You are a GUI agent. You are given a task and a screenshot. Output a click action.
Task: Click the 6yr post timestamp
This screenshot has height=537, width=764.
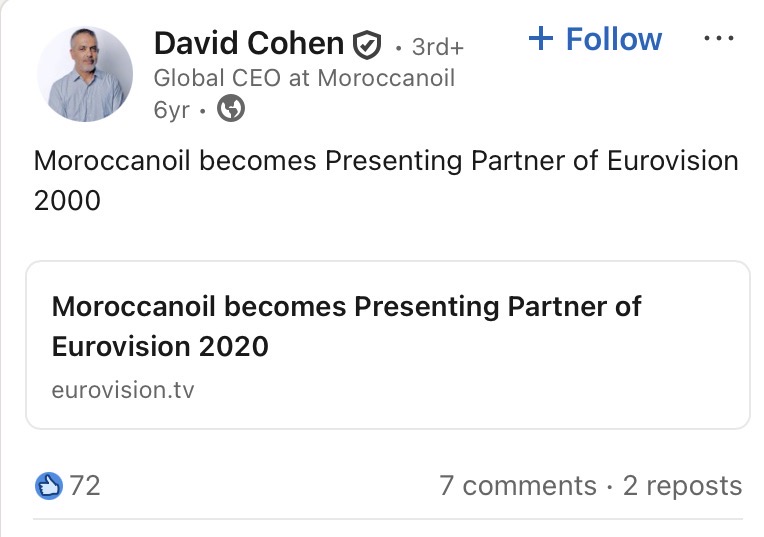(x=172, y=110)
